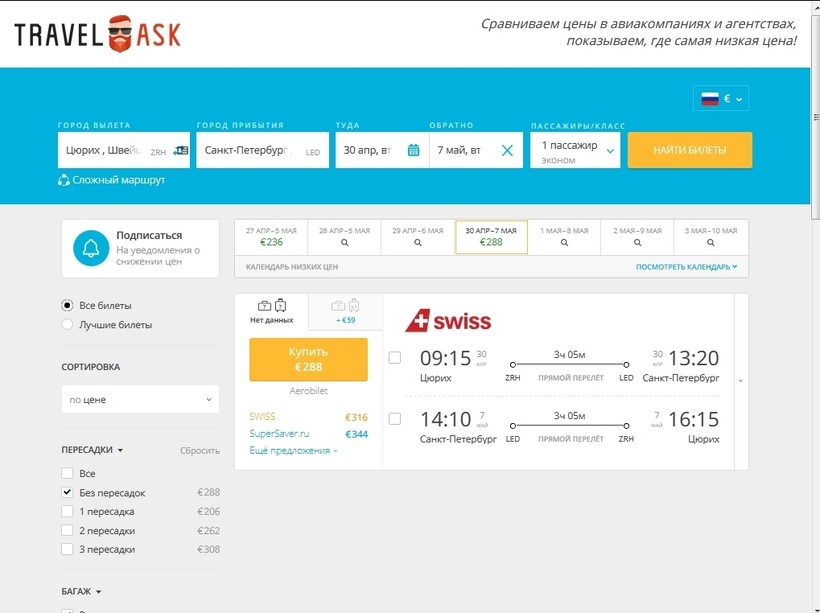Click the Найти билеты button

click(x=689, y=151)
